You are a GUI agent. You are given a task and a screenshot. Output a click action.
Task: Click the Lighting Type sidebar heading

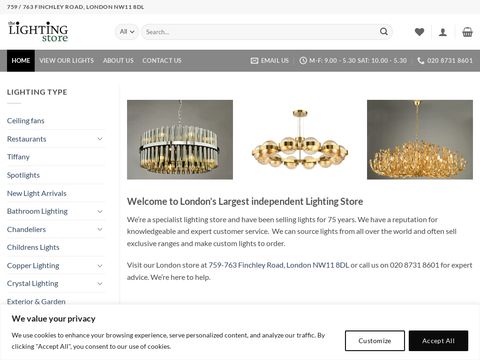(37, 92)
